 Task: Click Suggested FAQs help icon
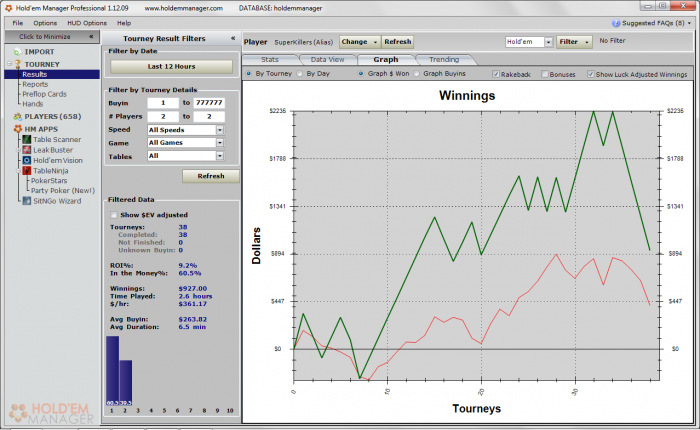tap(616, 23)
